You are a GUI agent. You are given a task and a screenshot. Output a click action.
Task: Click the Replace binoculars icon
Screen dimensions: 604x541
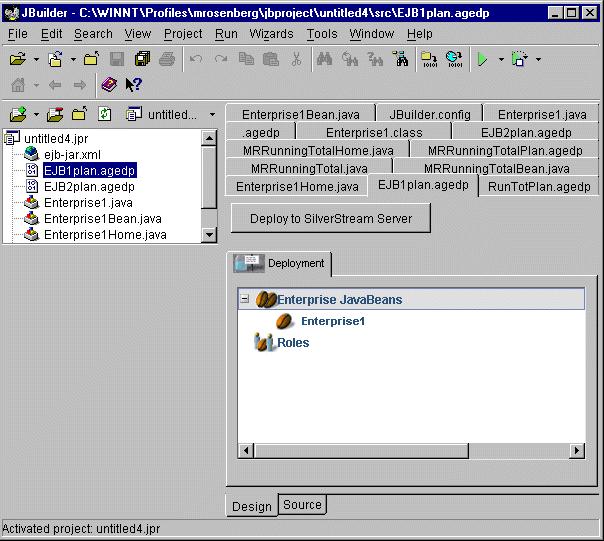(x=375, y=59)
